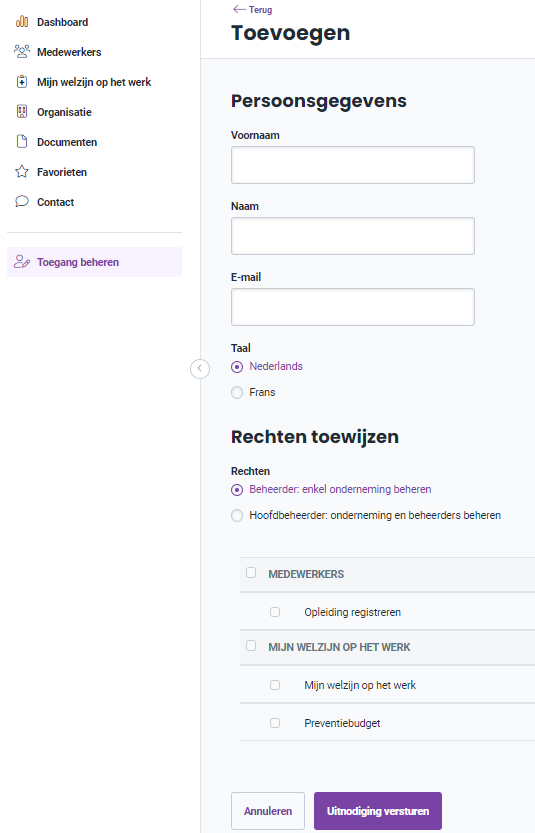Tick the Preventiebudget checkbox
Screen dimensions: 535x833
coord(275,723)
